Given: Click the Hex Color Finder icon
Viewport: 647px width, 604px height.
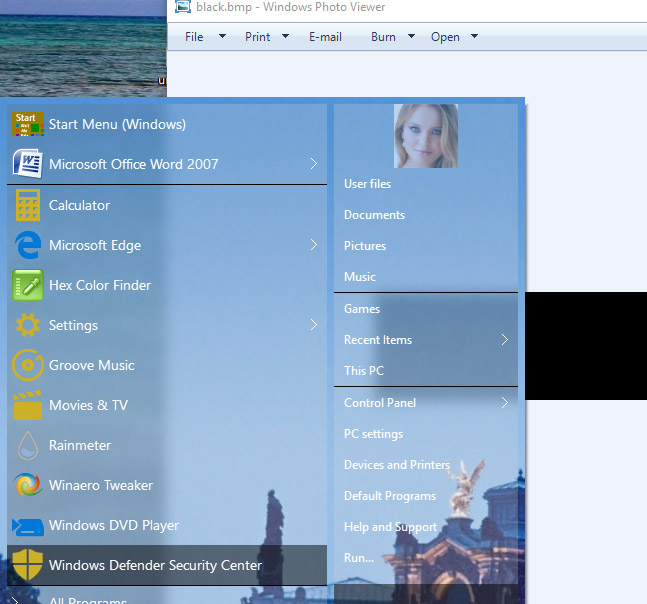Looking at the screenshot, I should coord(27,285).
